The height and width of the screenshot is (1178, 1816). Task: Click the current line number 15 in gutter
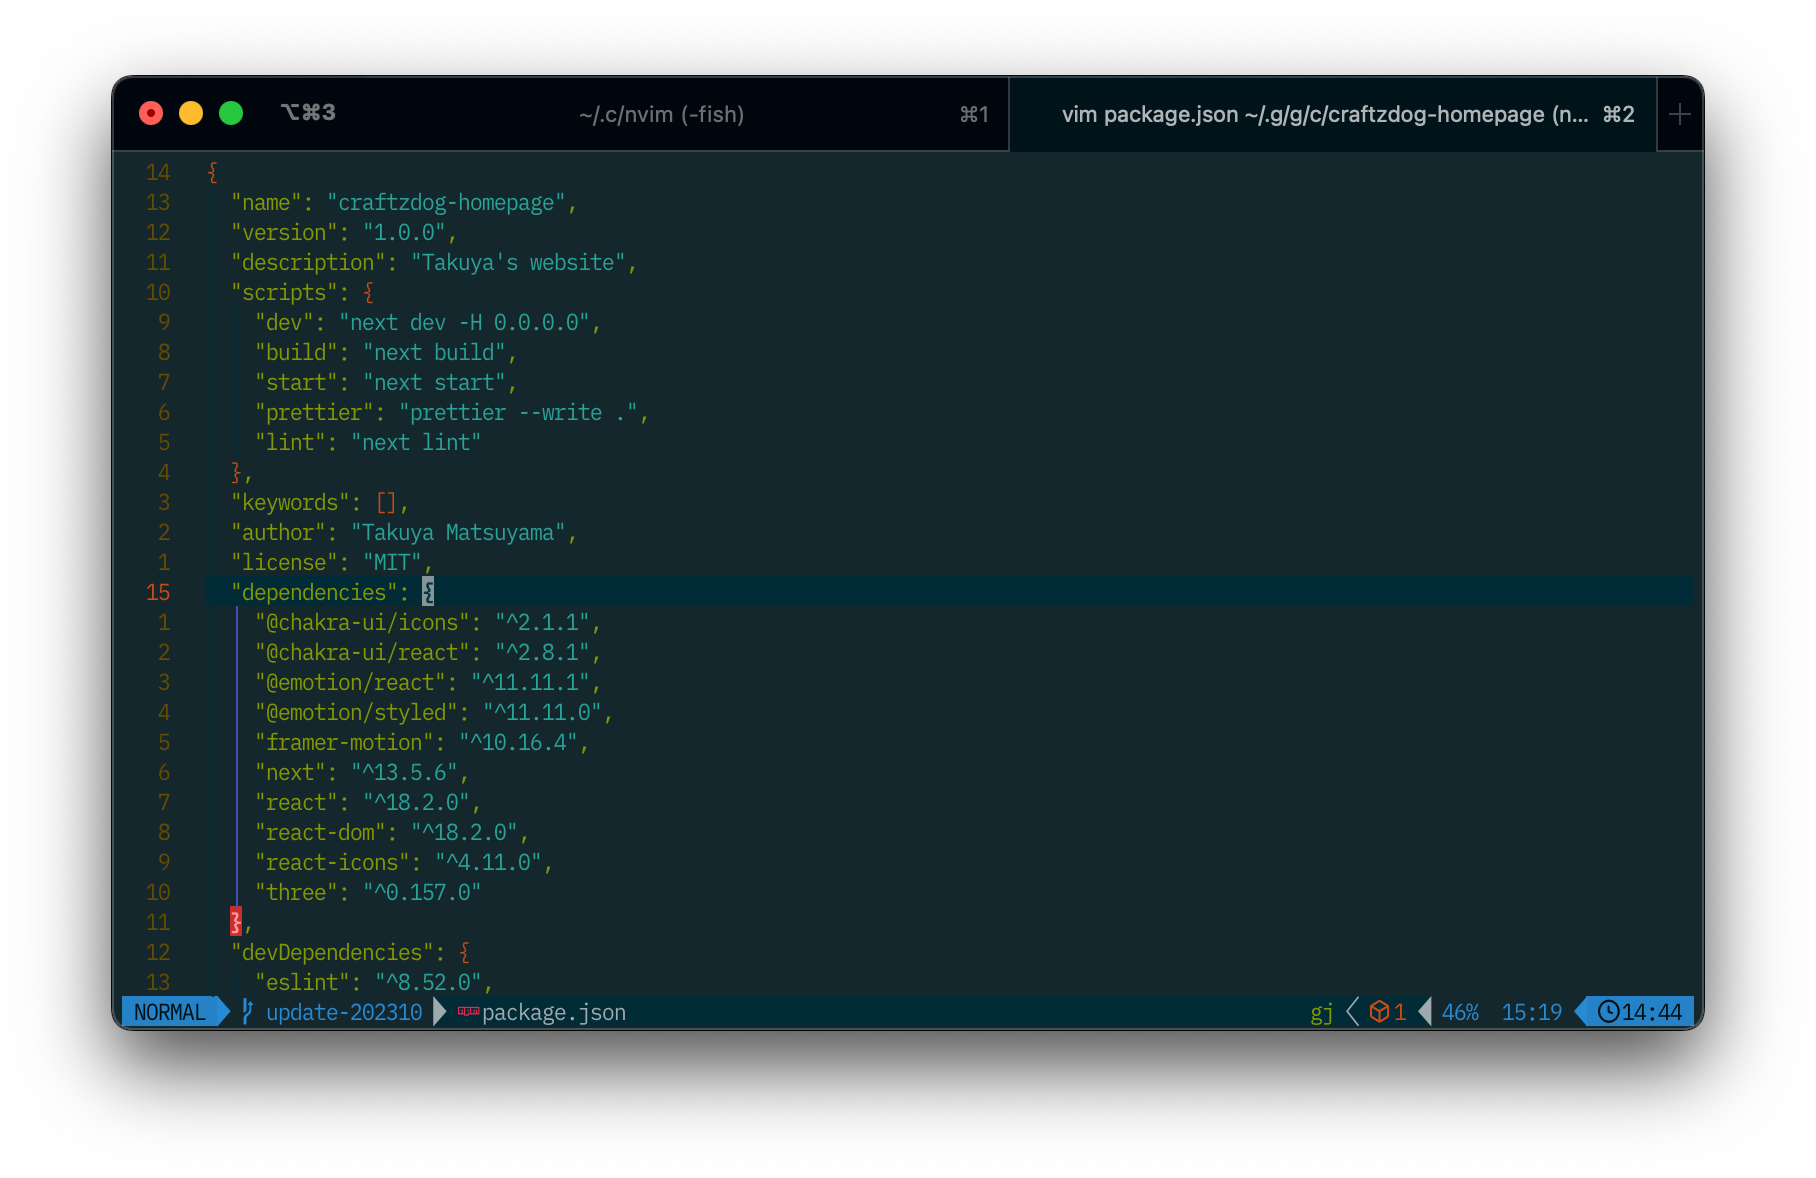pyautogui.click(x=158, y=592)
